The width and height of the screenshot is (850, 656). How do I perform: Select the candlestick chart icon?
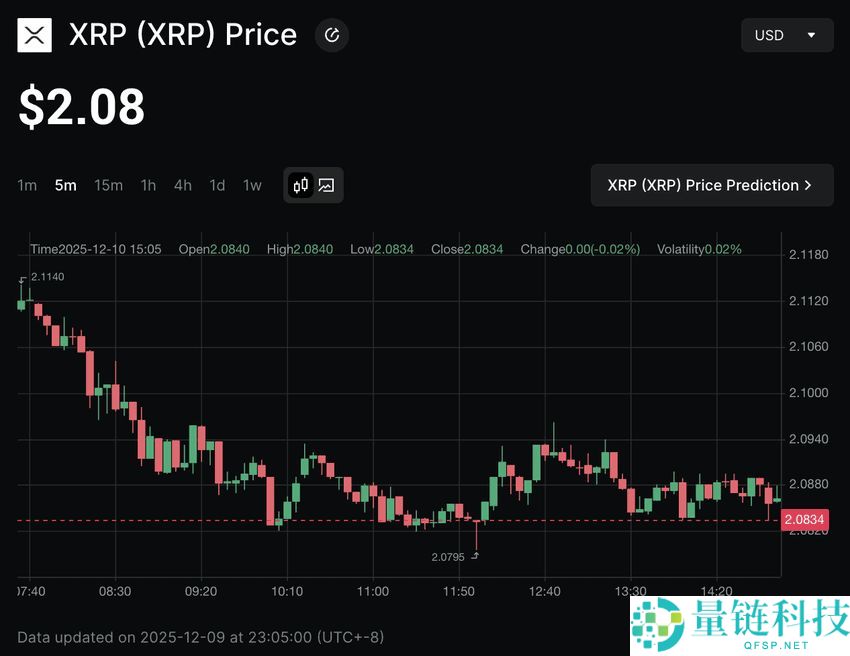click(300, 185)
